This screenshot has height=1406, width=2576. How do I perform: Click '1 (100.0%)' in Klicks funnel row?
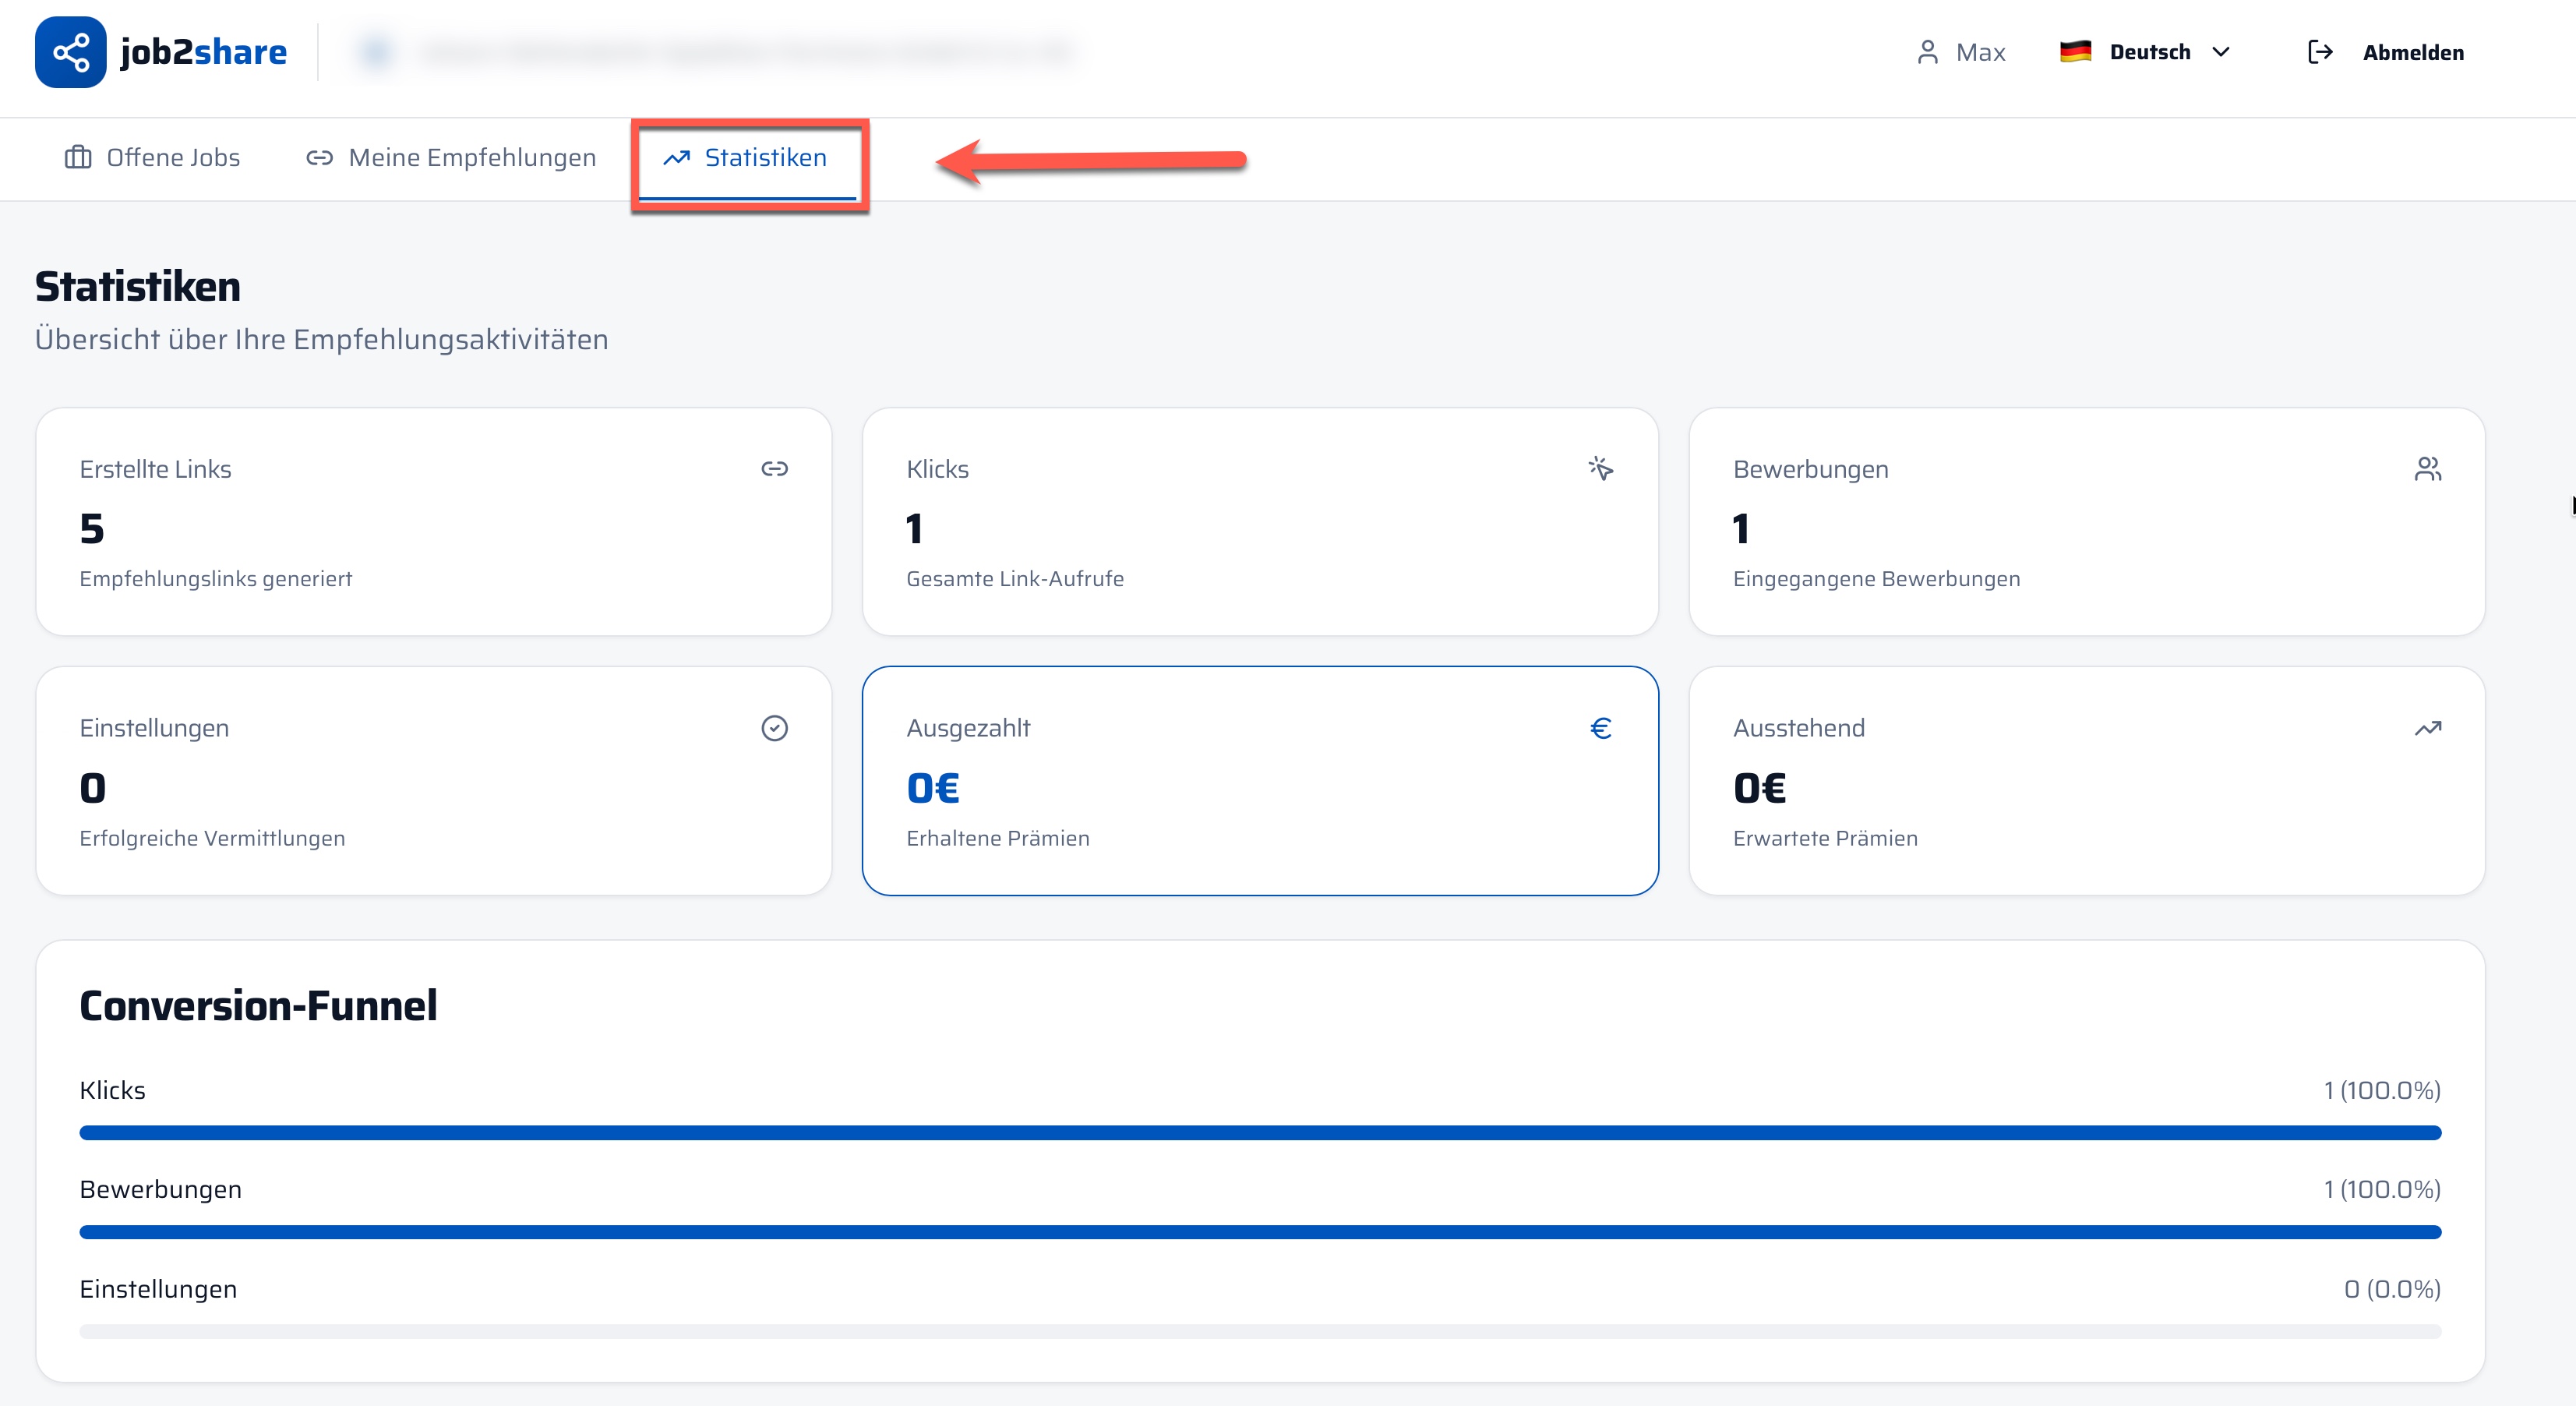2382,1090
